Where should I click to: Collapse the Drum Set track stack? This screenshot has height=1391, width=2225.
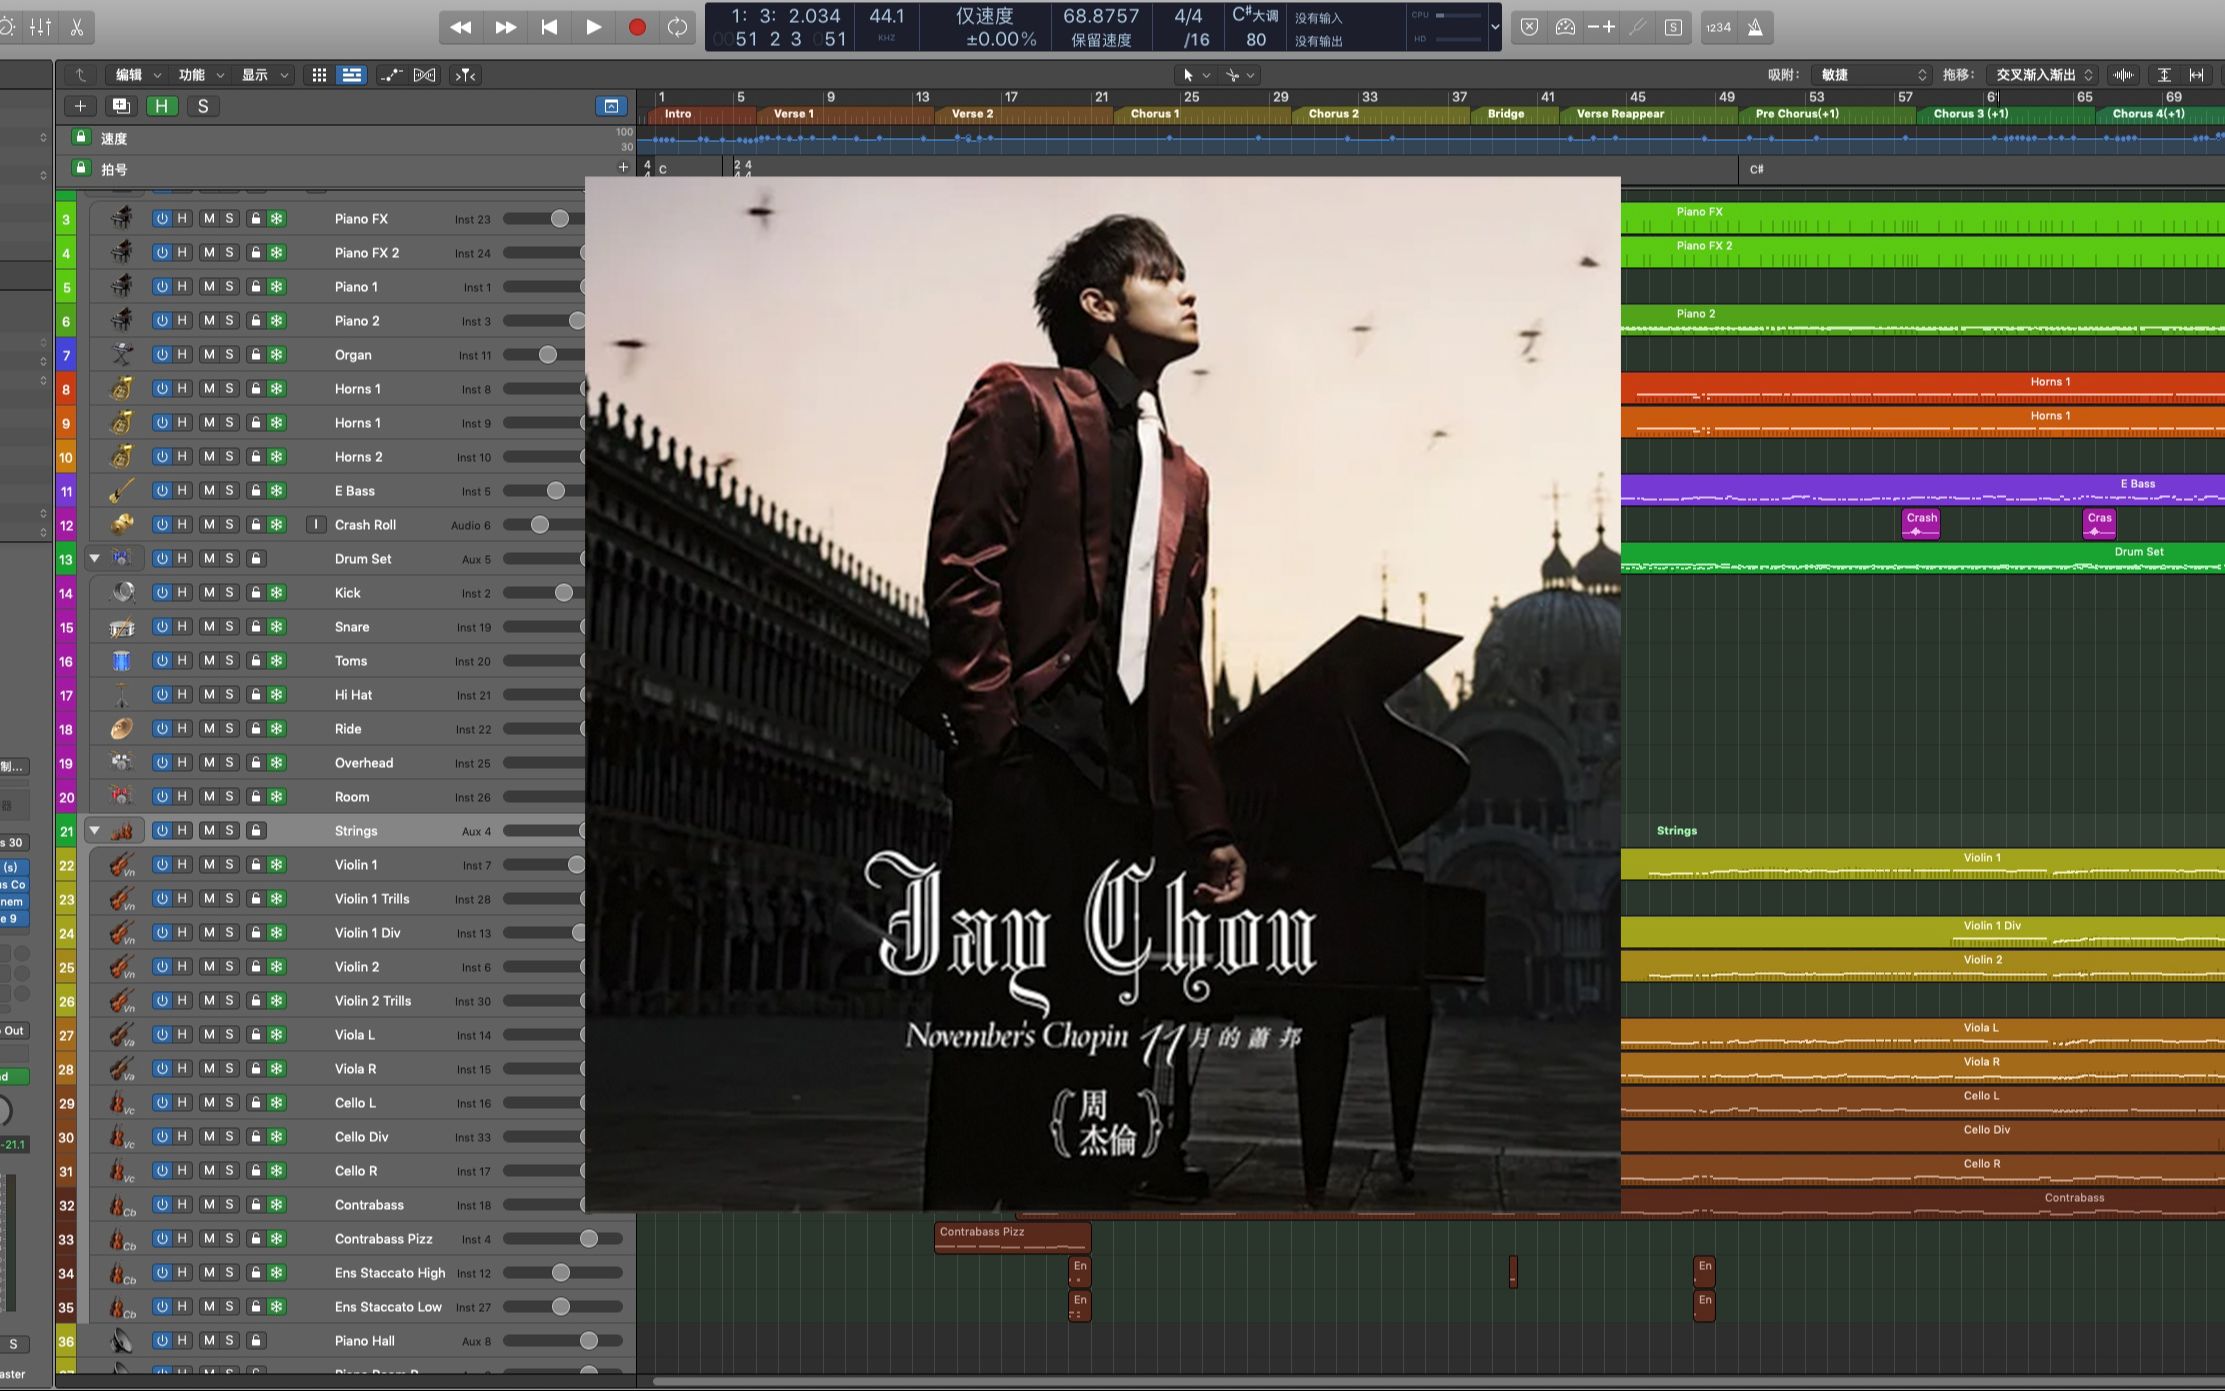(x=95, y=558)
